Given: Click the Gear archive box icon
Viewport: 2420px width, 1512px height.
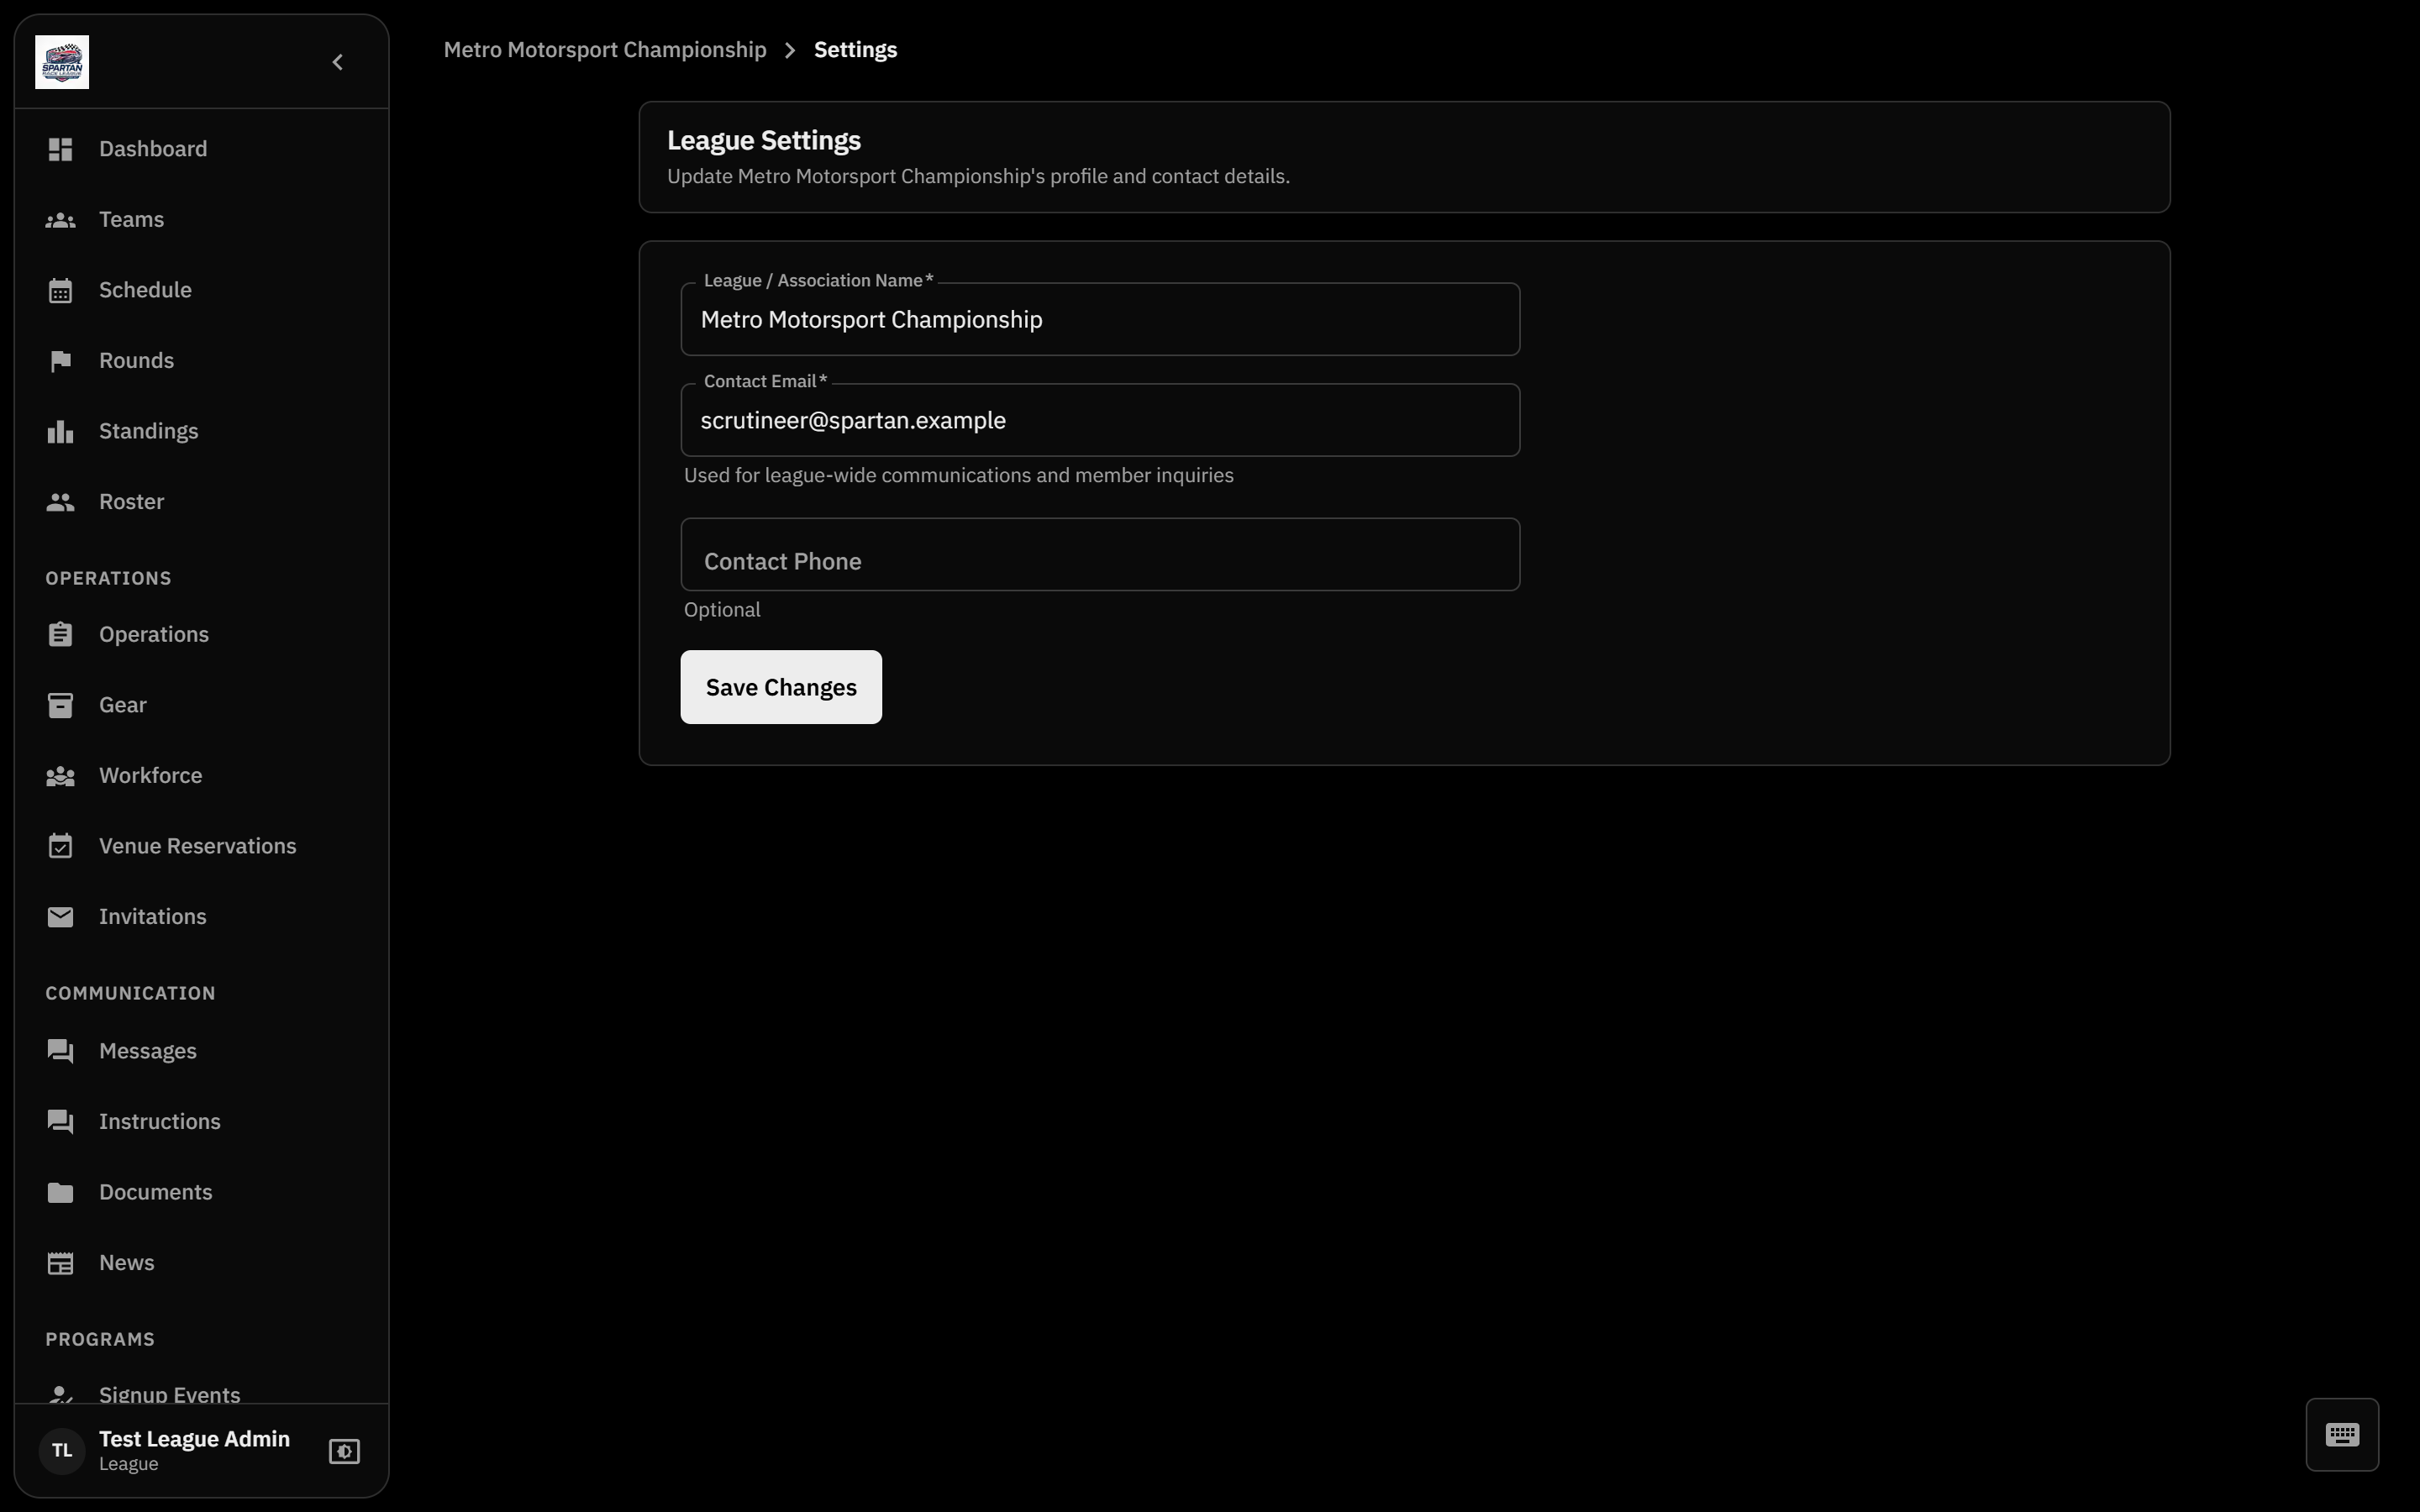Looking at the screenshot, I should [60, 705].
